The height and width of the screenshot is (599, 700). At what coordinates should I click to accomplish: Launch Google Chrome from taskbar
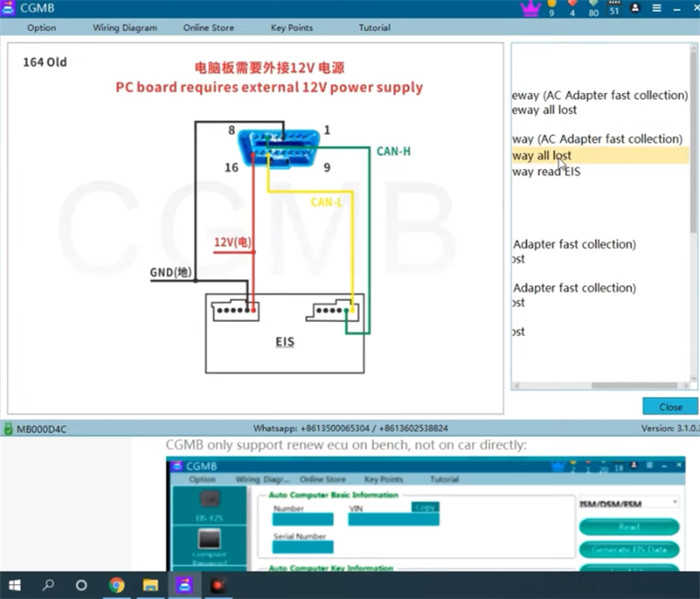(117, 585)
